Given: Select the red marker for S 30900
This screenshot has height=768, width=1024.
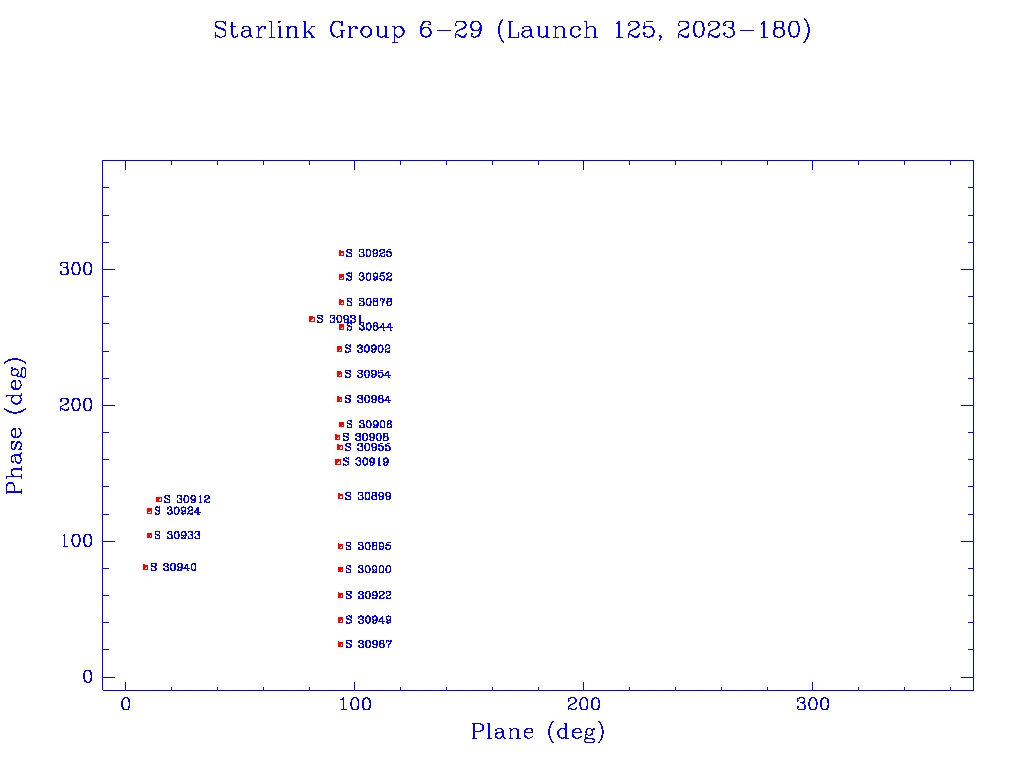Looking at the screenshot, I should [x=340, y=569].
